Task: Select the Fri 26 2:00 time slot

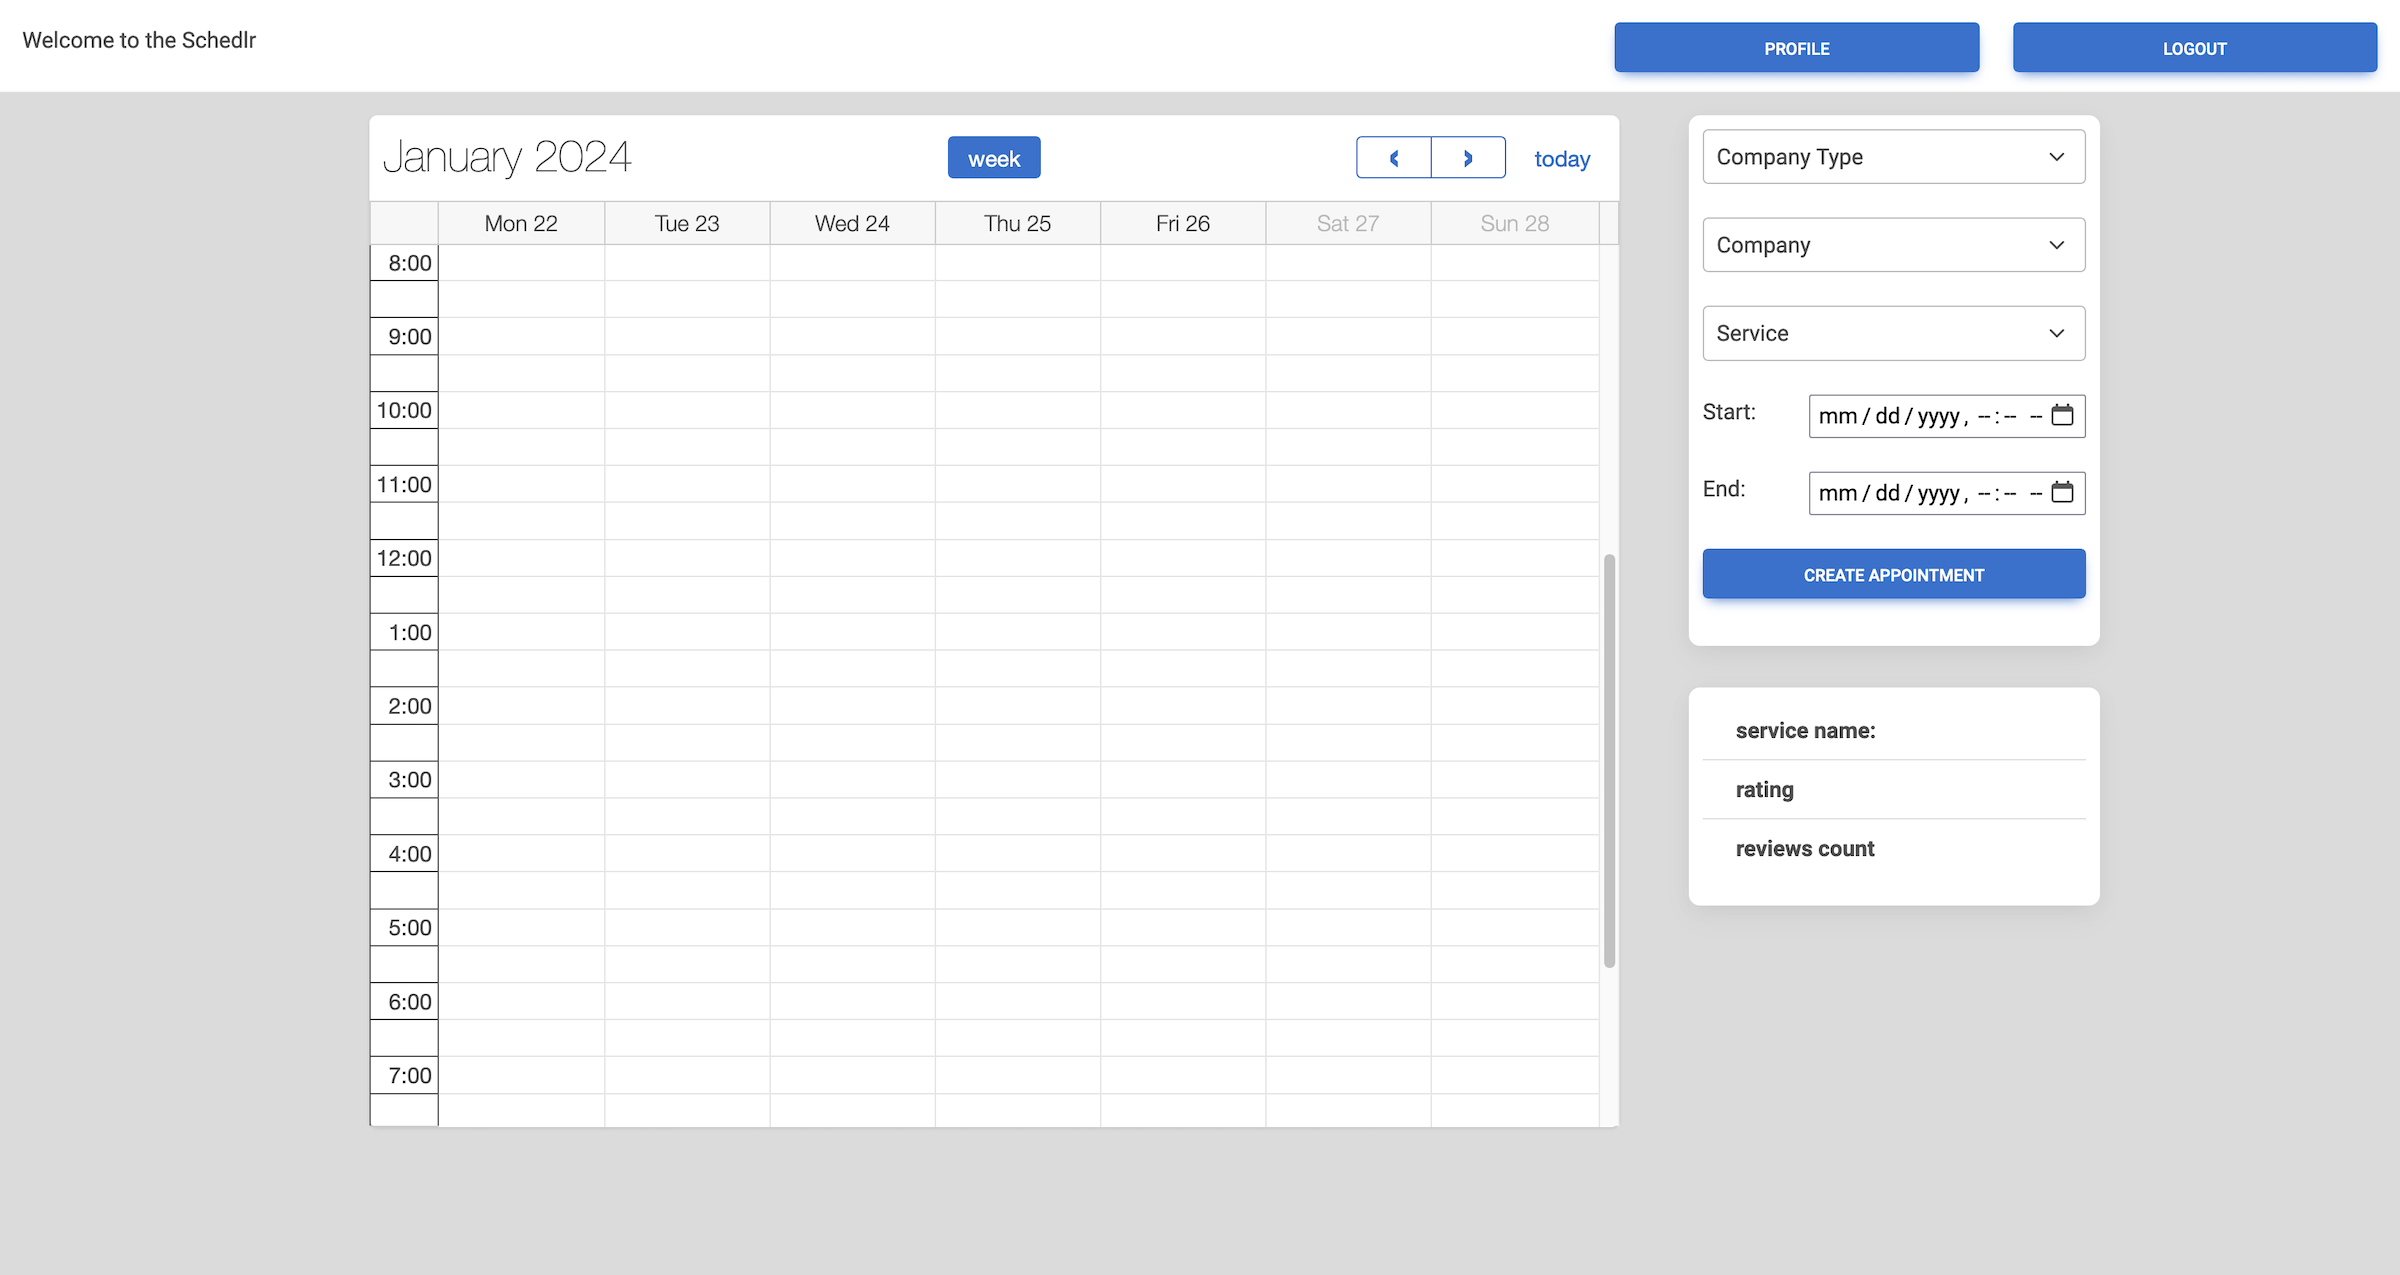Action: [x=1182, y=705]
